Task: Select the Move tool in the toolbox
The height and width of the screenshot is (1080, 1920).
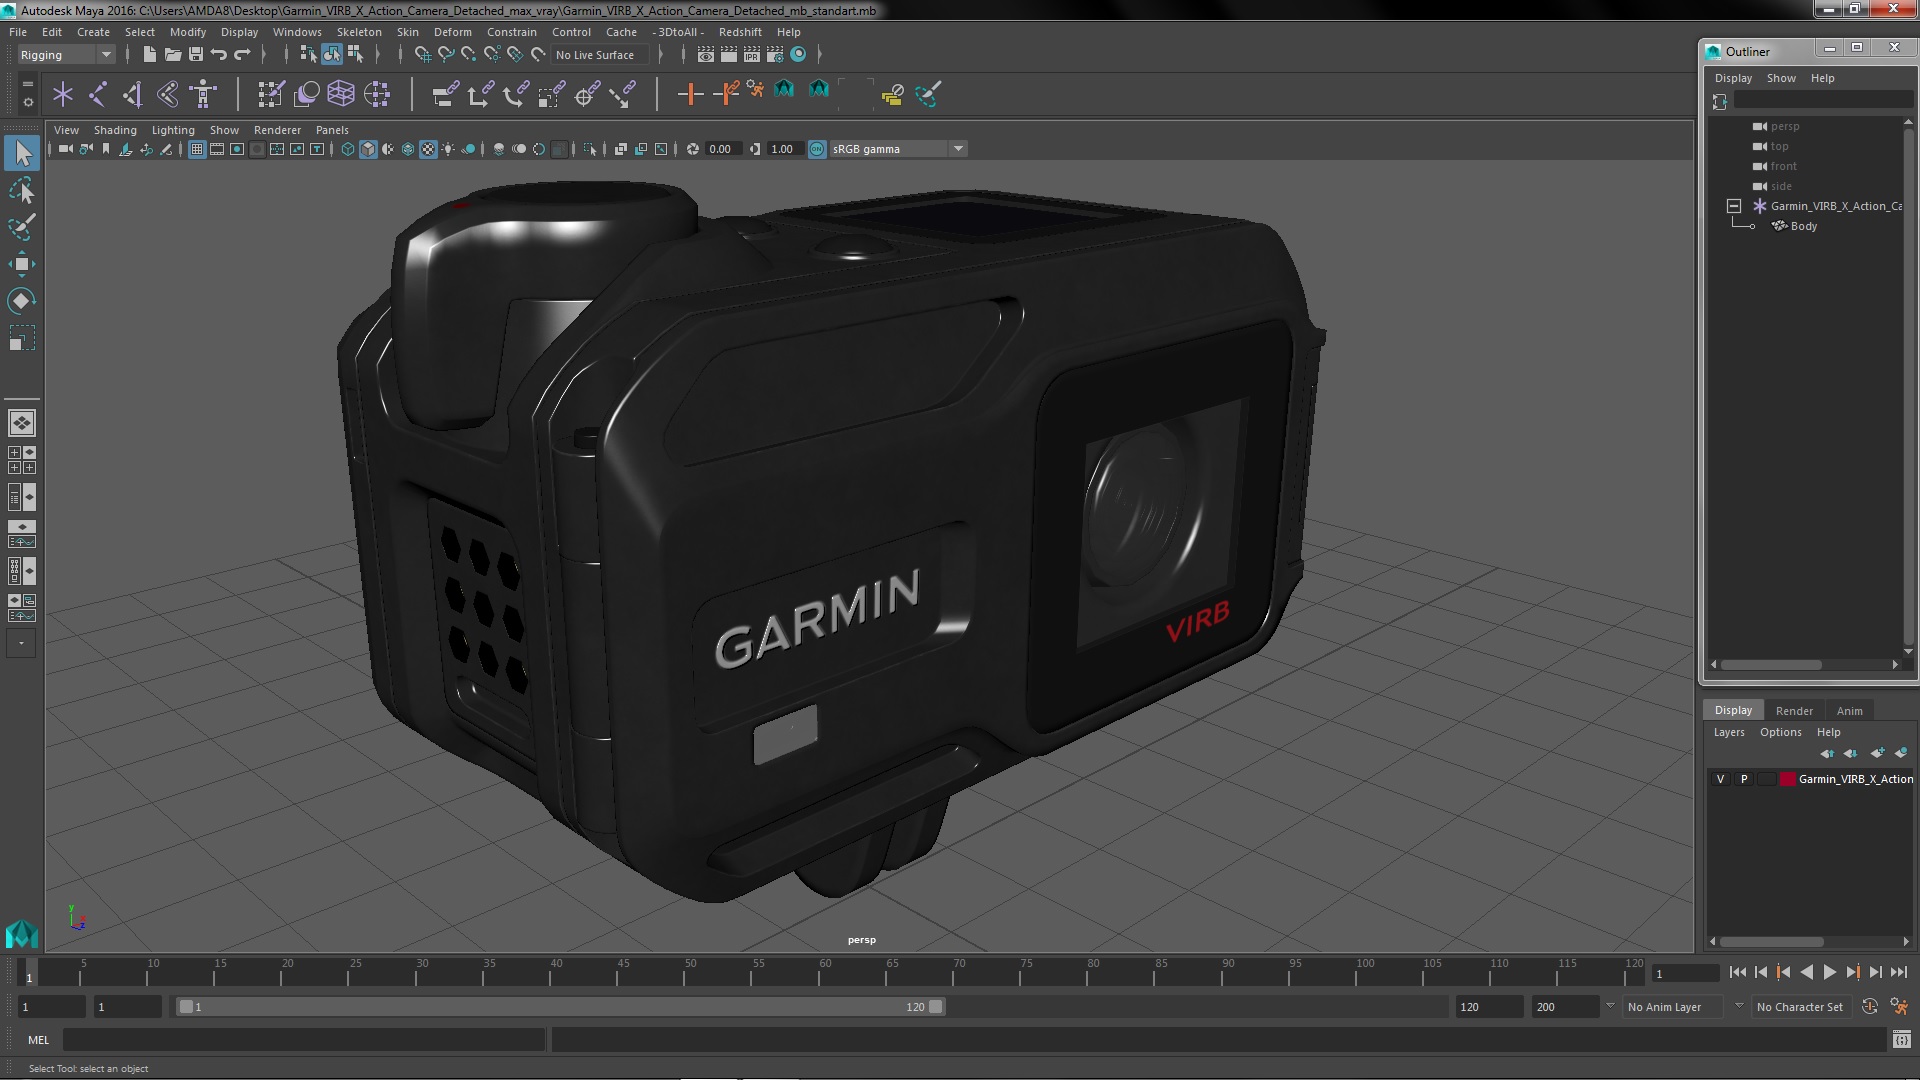Action: pyautogui.click(x=21, y=264)
